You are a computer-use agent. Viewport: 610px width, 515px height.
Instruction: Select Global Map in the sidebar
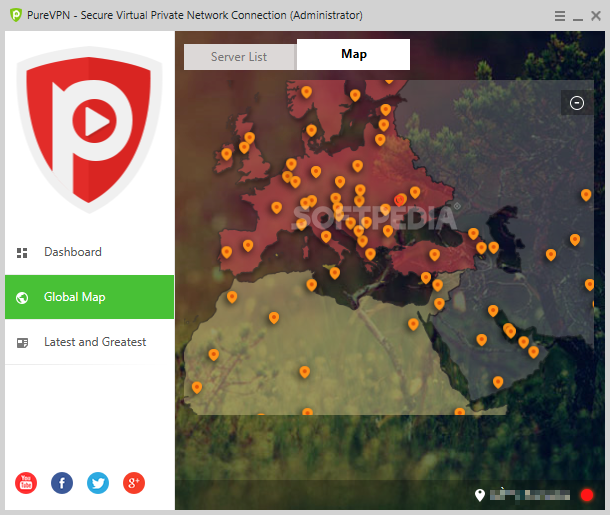click(89, 297)
